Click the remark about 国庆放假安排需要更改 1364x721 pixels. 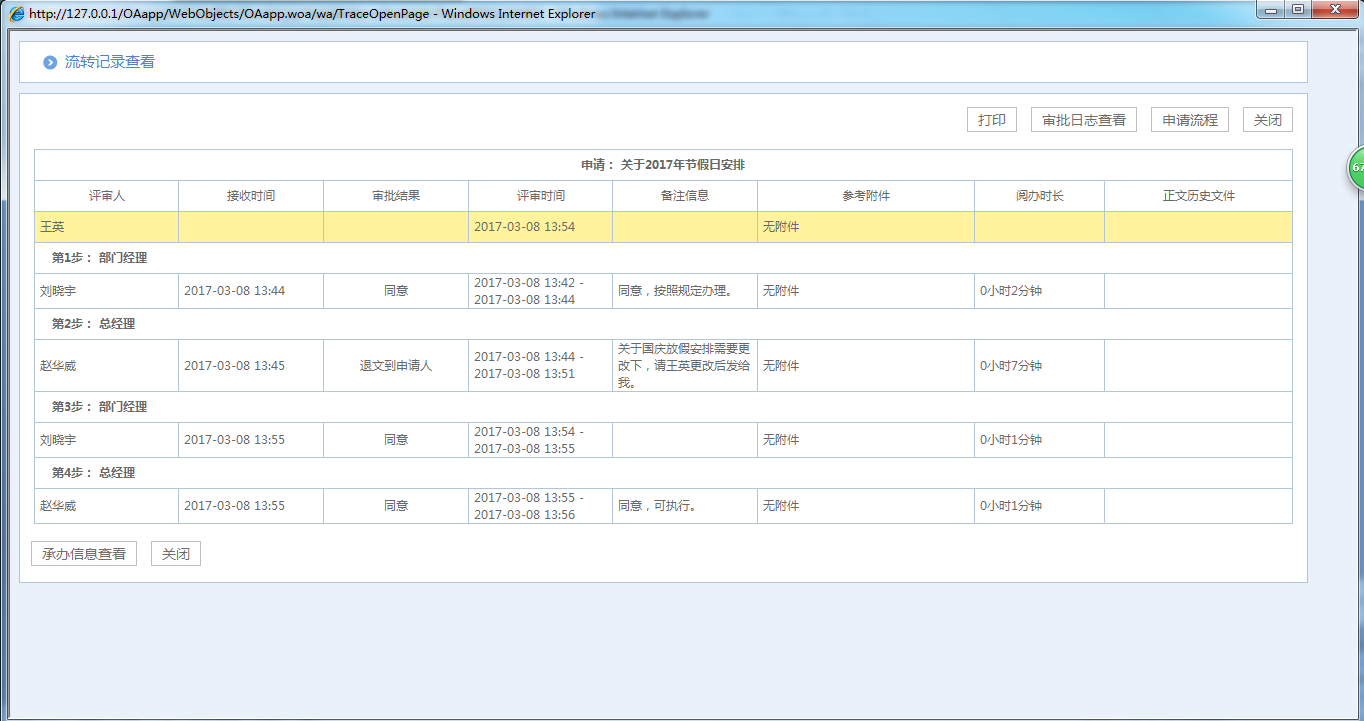(x=684, y=366)
